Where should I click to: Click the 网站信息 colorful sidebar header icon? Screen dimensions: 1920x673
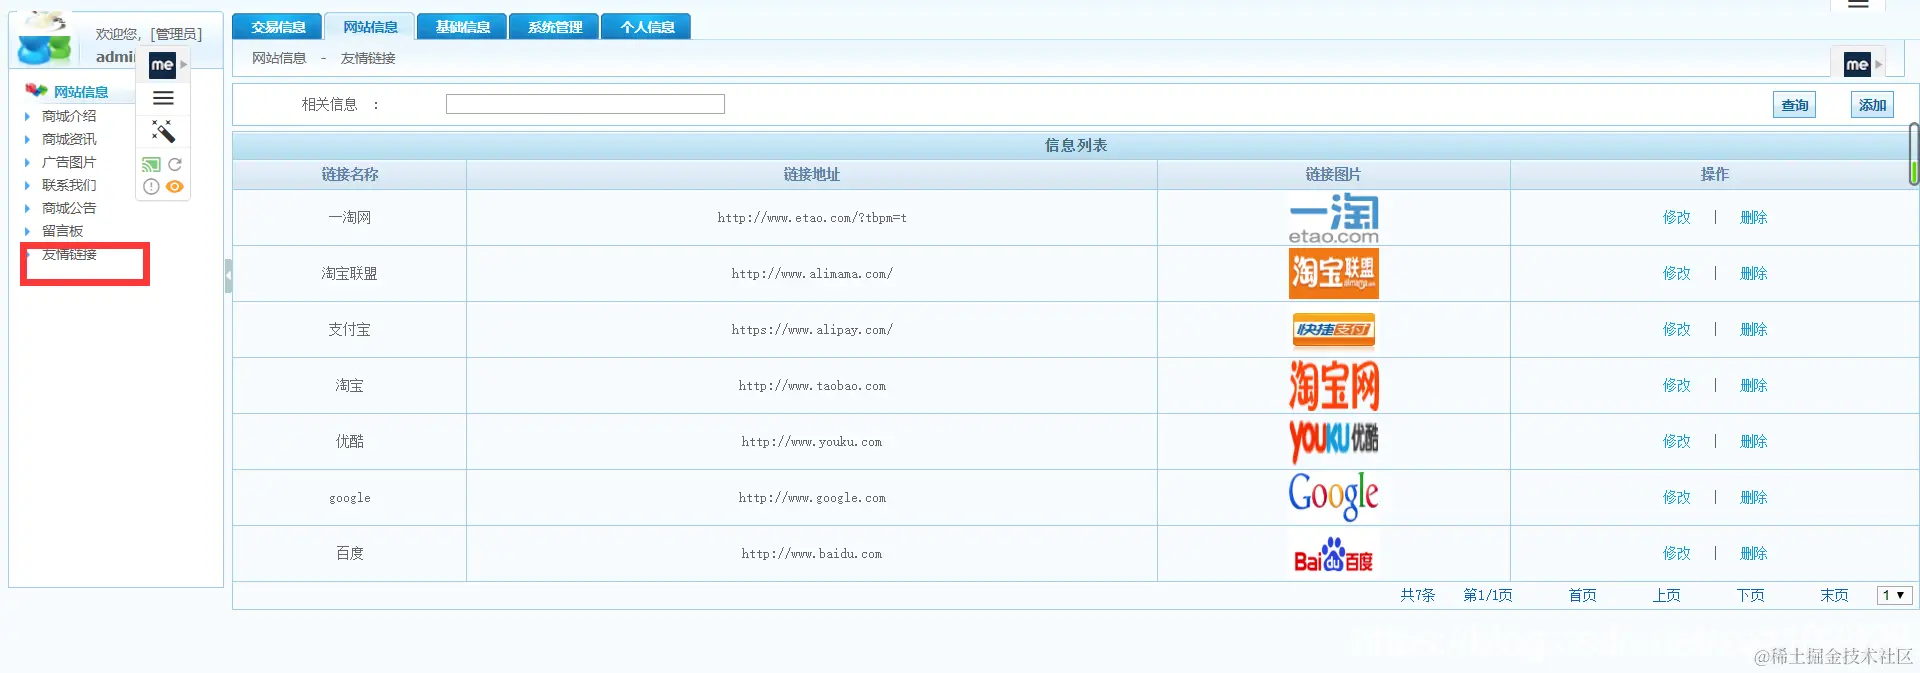36,90
